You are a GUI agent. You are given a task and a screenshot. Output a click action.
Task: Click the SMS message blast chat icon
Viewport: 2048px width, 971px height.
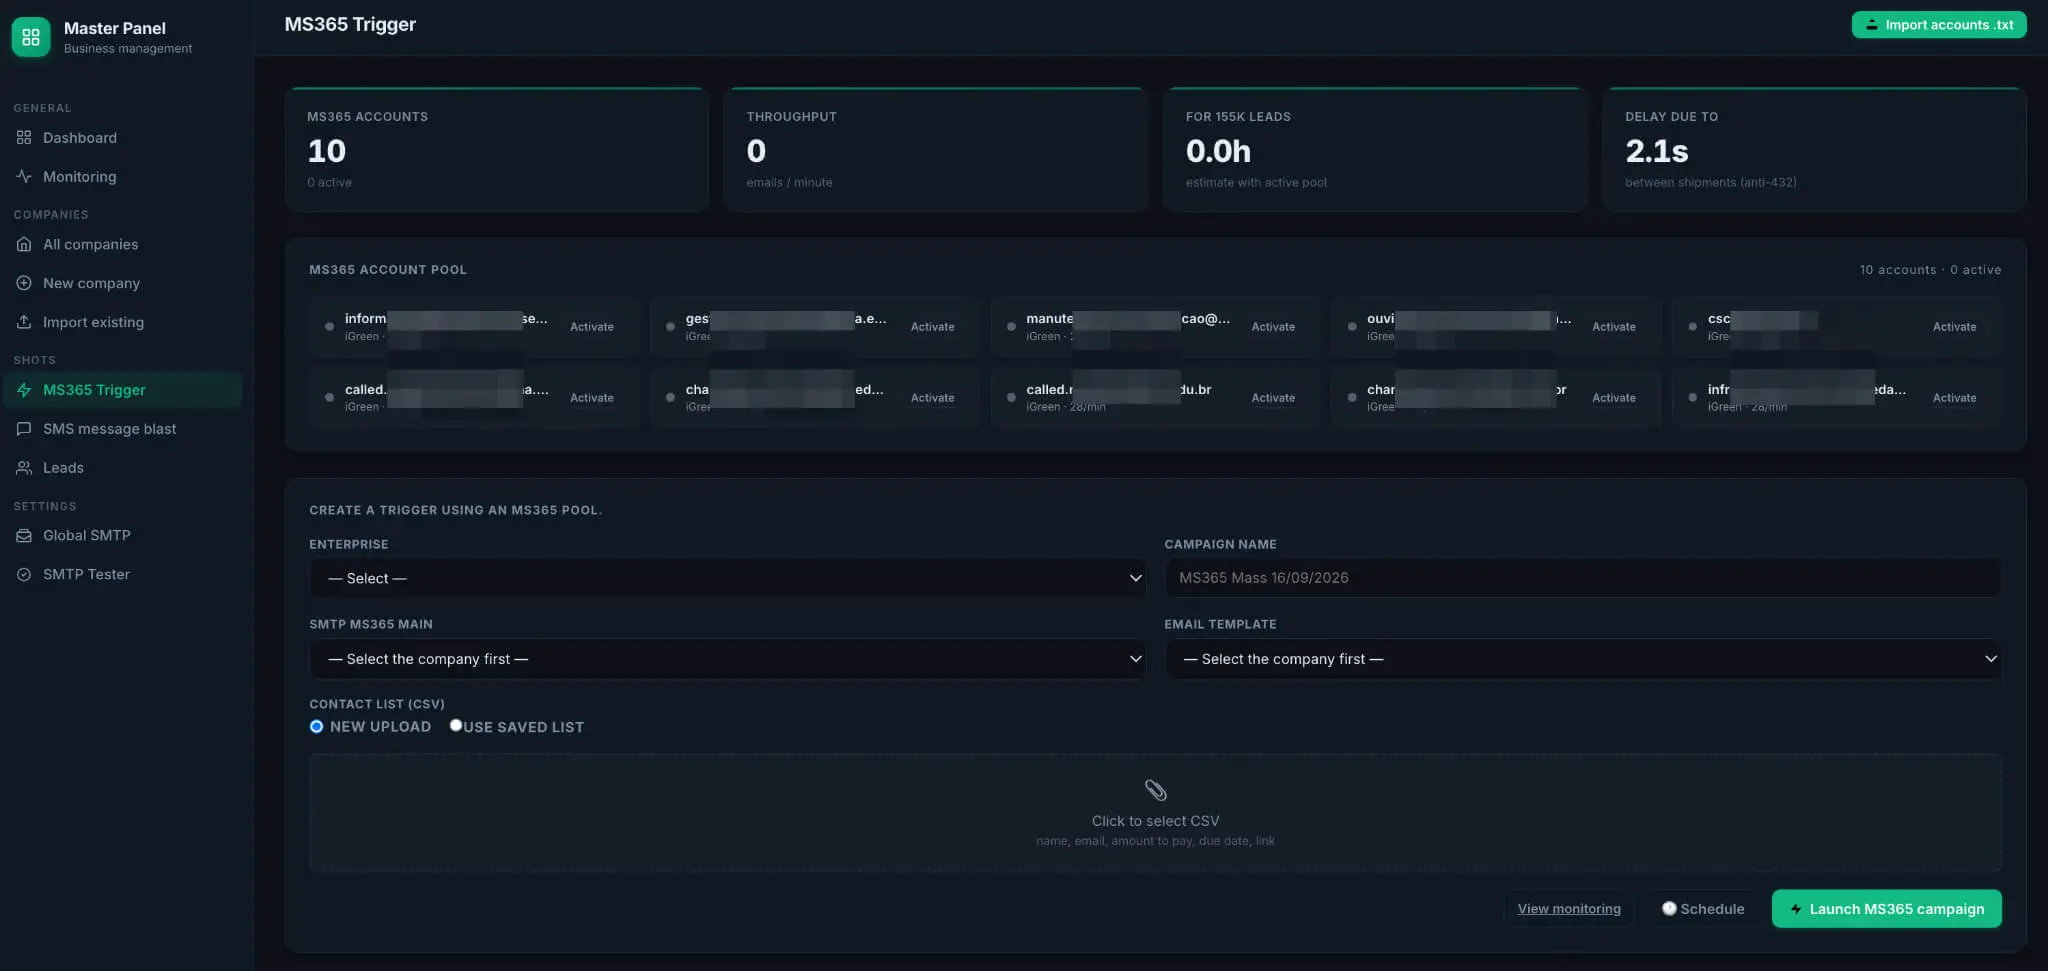24,429
